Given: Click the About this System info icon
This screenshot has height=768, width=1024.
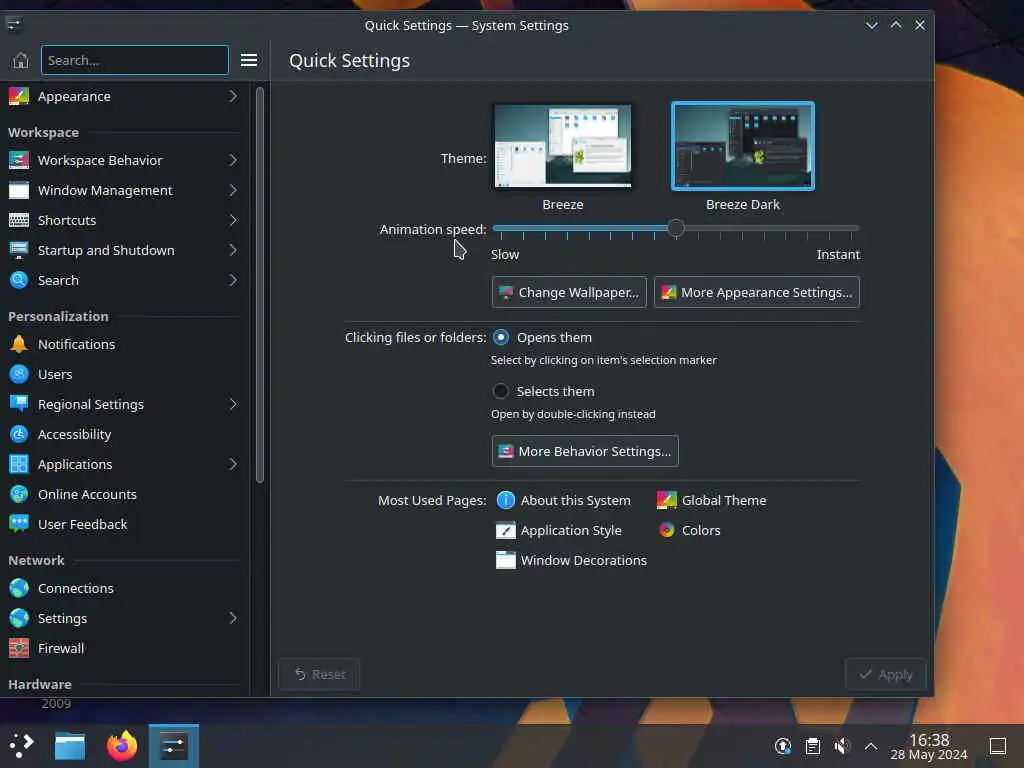Looking at the screenshot, I should coord(505,500).
